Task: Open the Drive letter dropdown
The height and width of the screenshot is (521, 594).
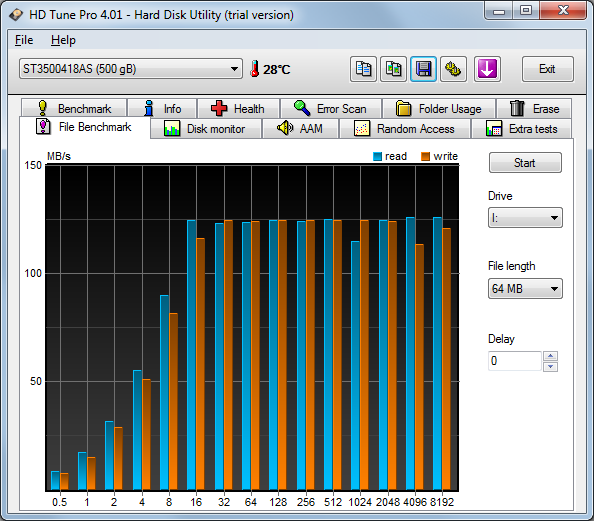Action: 525,217
